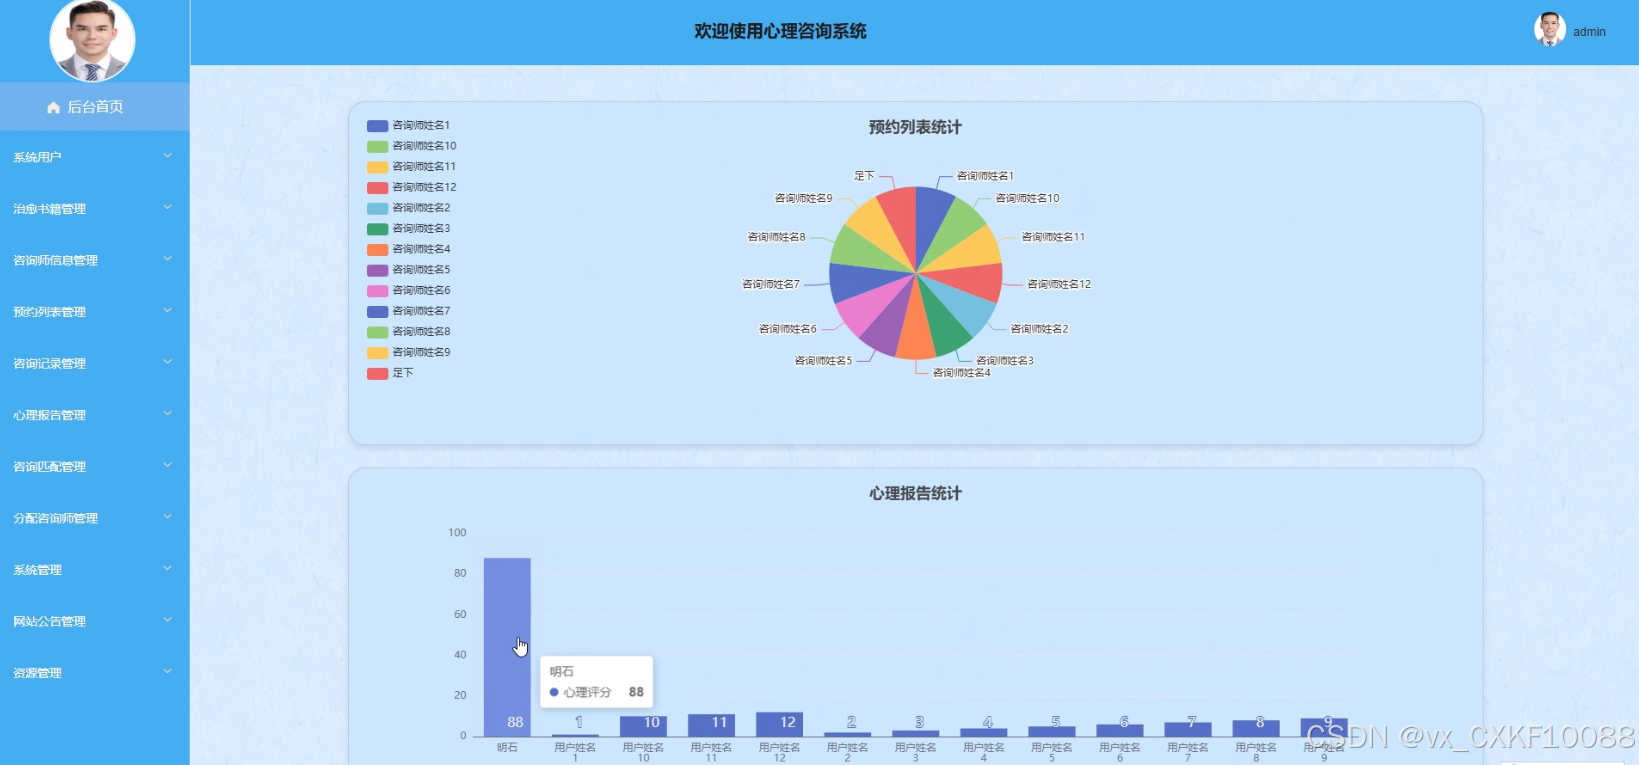1639x765 pixels.
Task: Click the 用户姓名11 bar in chart
Action: 711,725
